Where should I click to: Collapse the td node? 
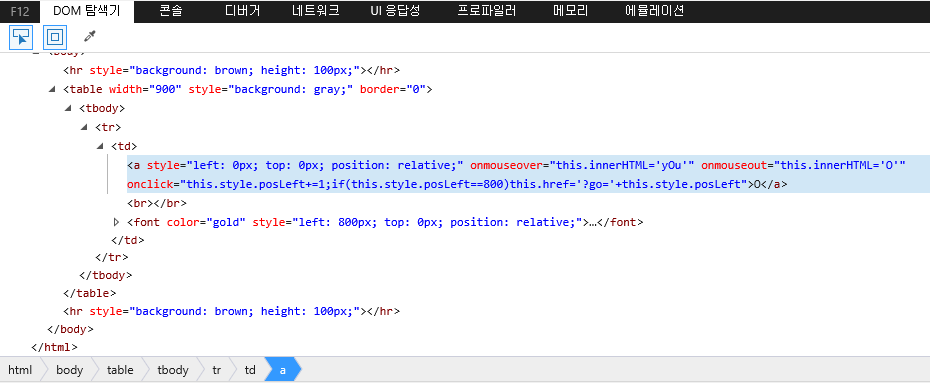pyautogui.click(x=100, y=146)
